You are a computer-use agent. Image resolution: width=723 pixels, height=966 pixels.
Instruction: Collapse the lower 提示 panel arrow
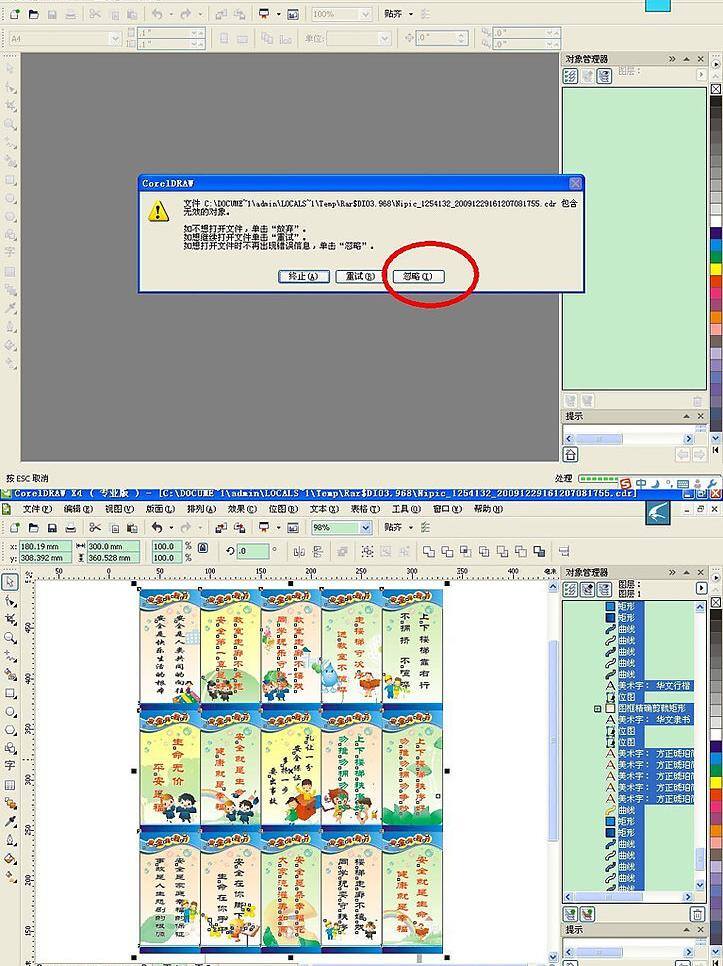coord(686,930)
